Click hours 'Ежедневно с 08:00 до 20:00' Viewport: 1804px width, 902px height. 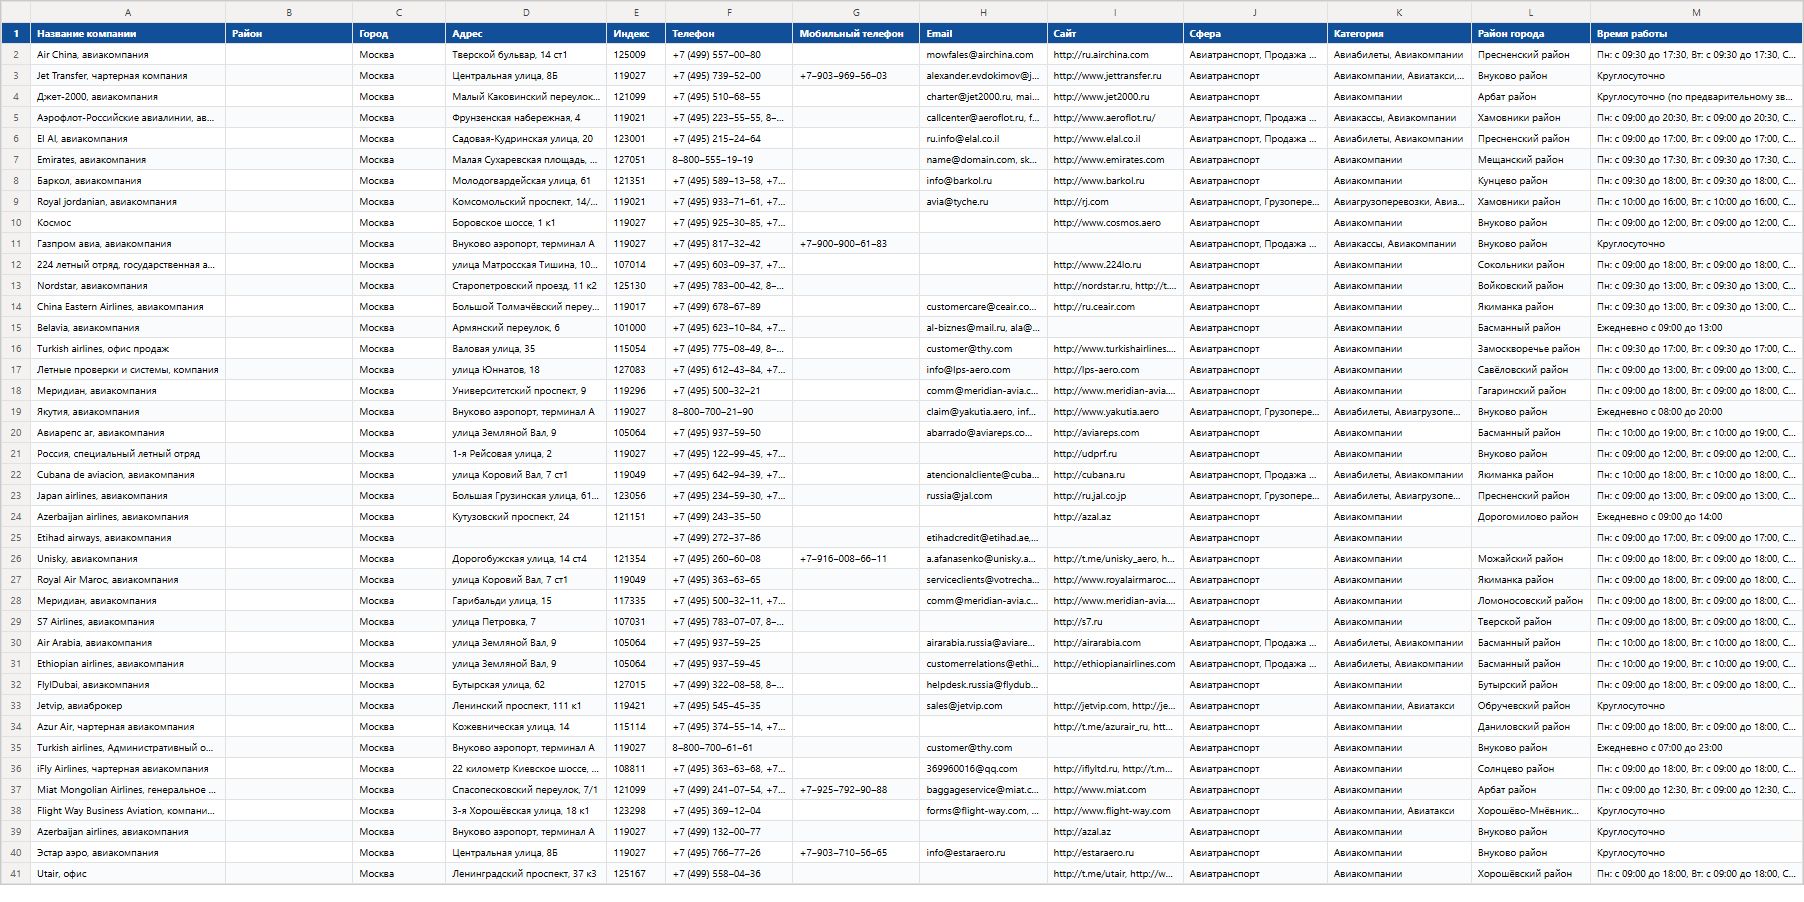(1696, 412)
